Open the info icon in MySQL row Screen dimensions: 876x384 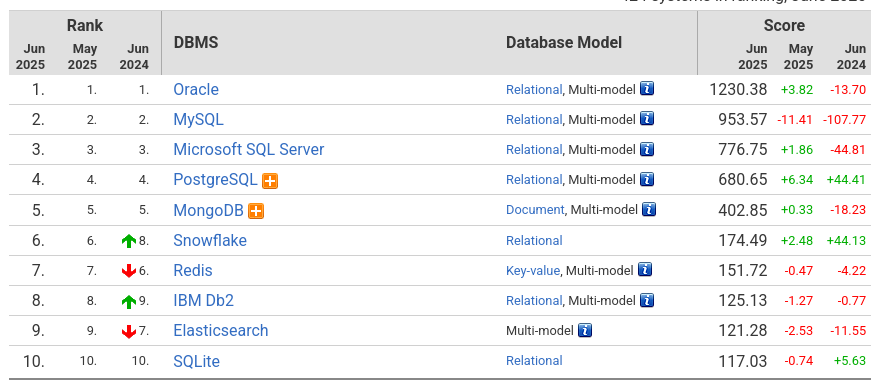pos(647,118)
